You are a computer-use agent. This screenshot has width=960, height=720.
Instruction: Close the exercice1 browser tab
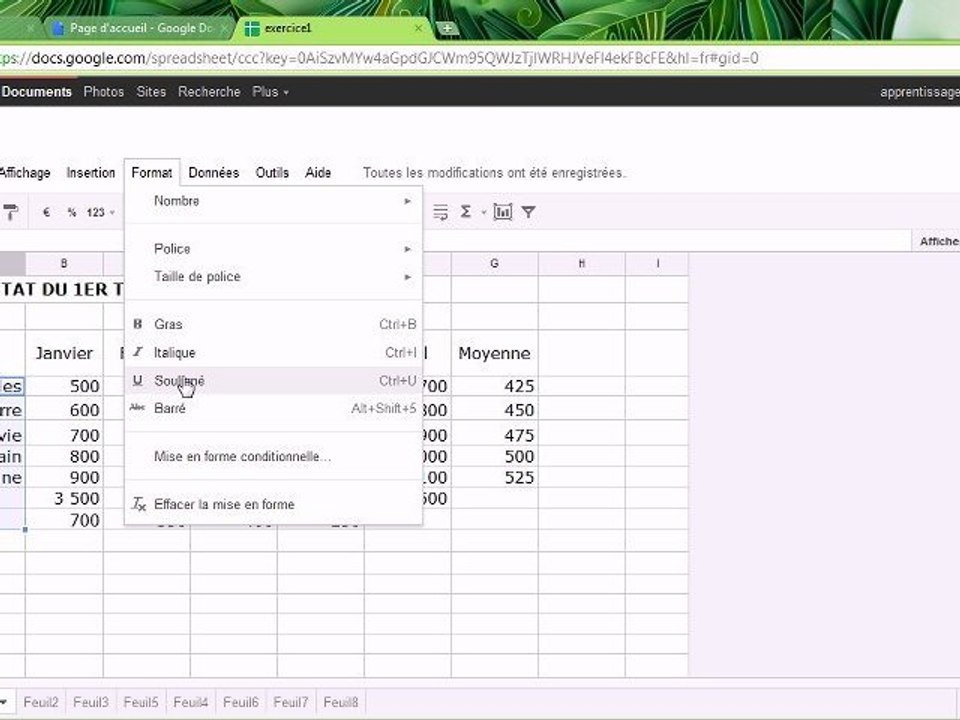(418, 28)
